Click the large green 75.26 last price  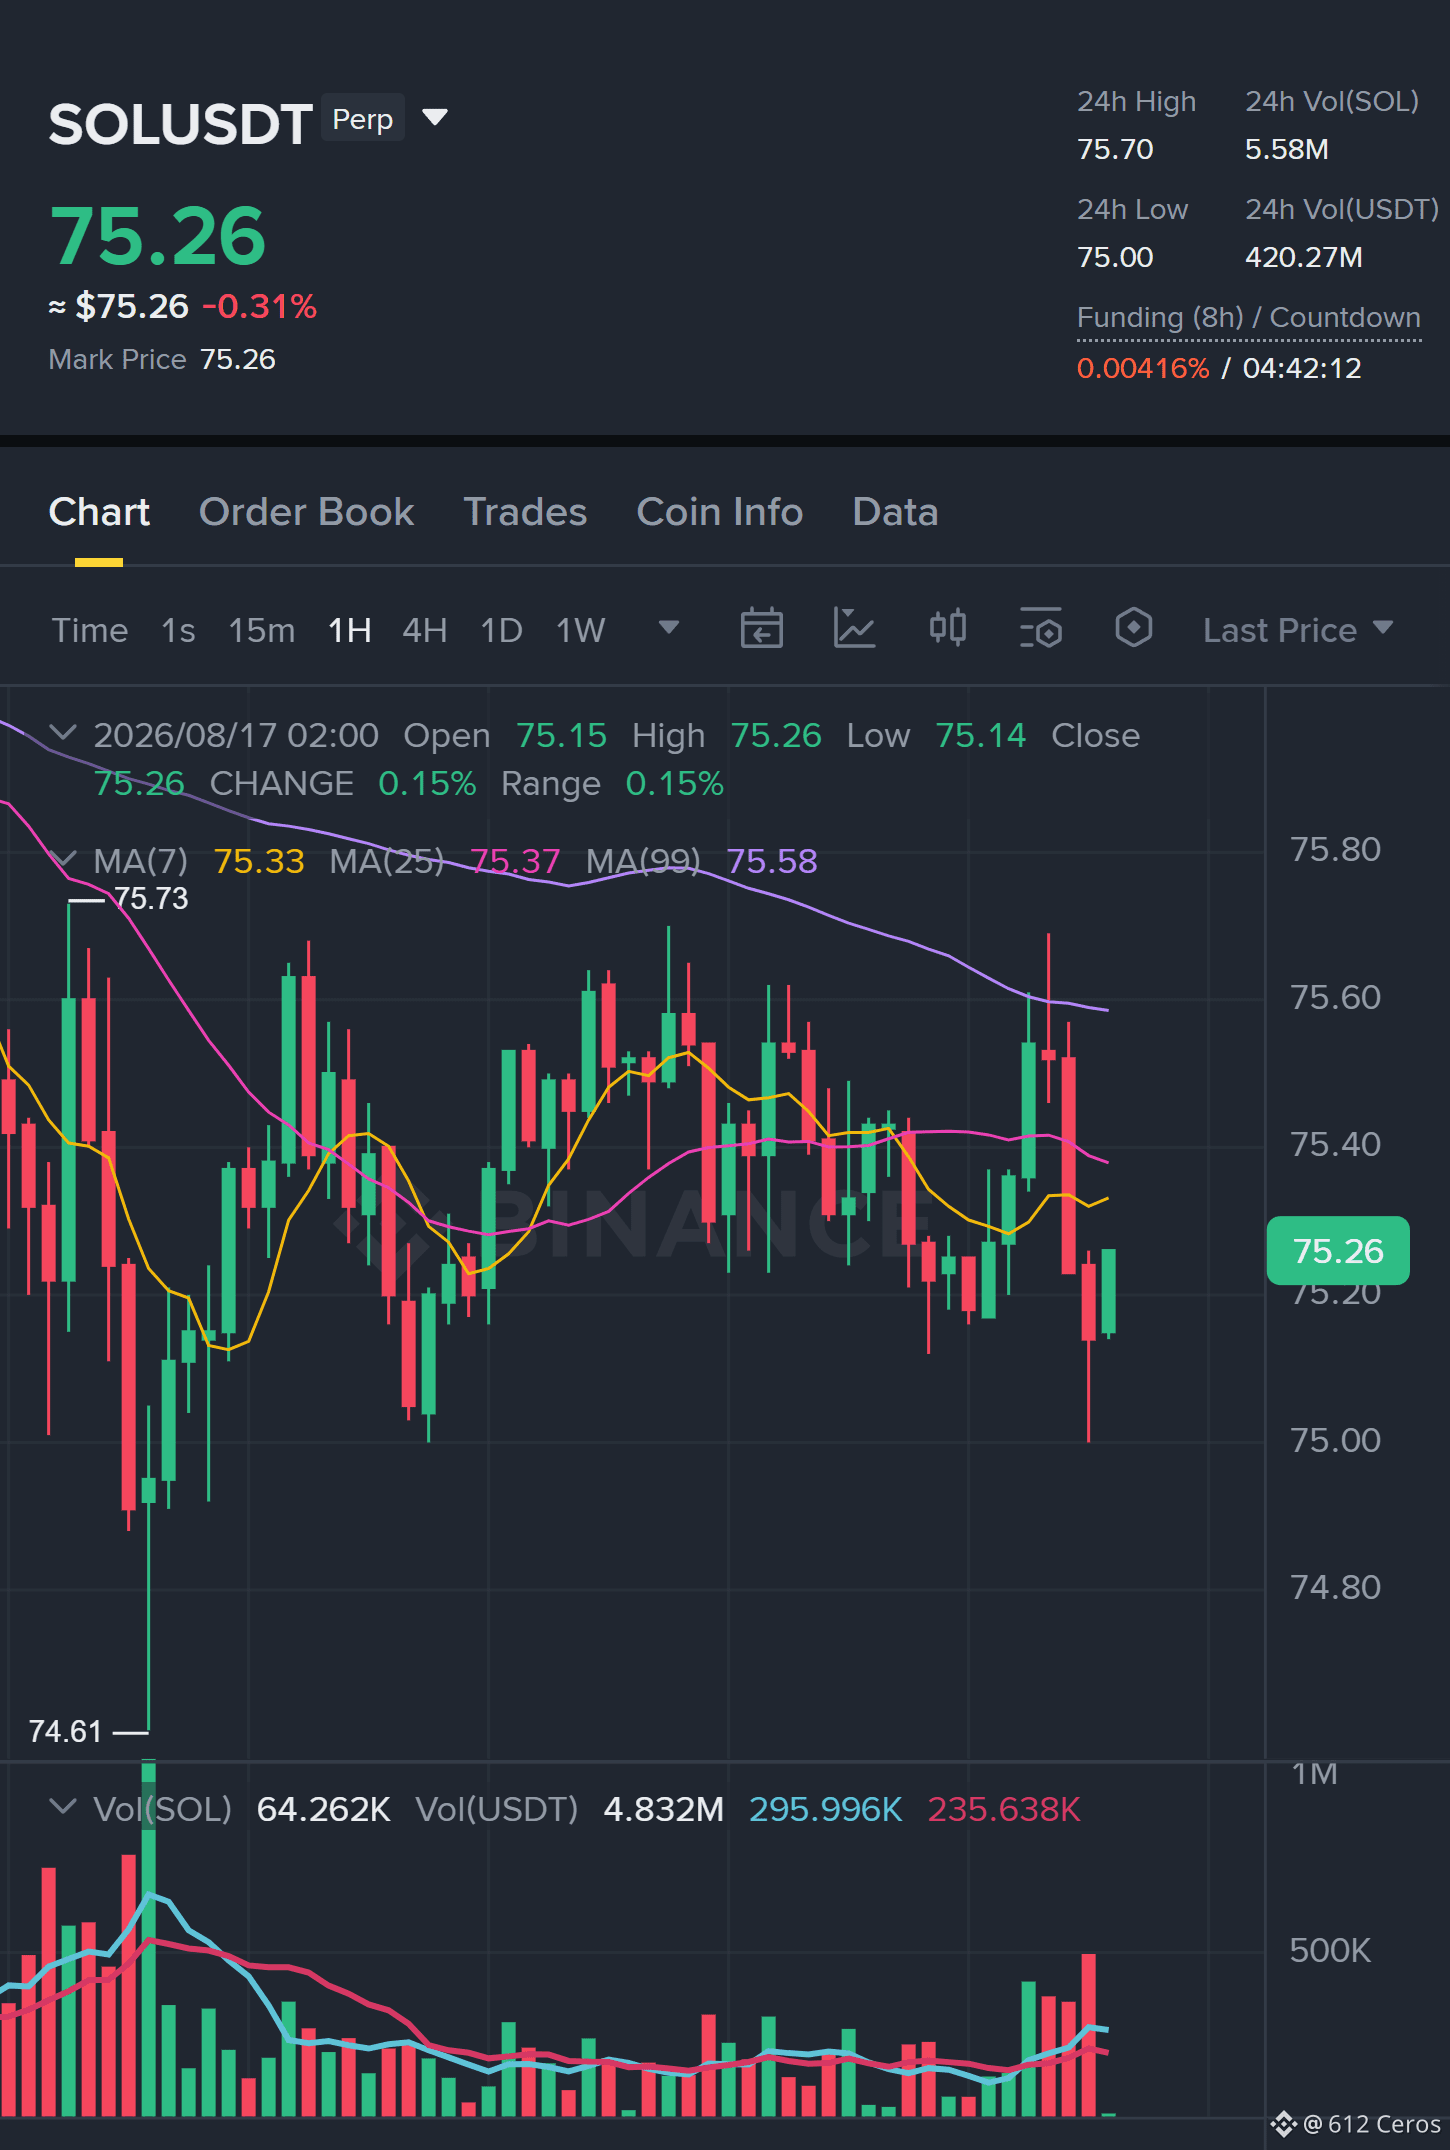pos(157,236)
